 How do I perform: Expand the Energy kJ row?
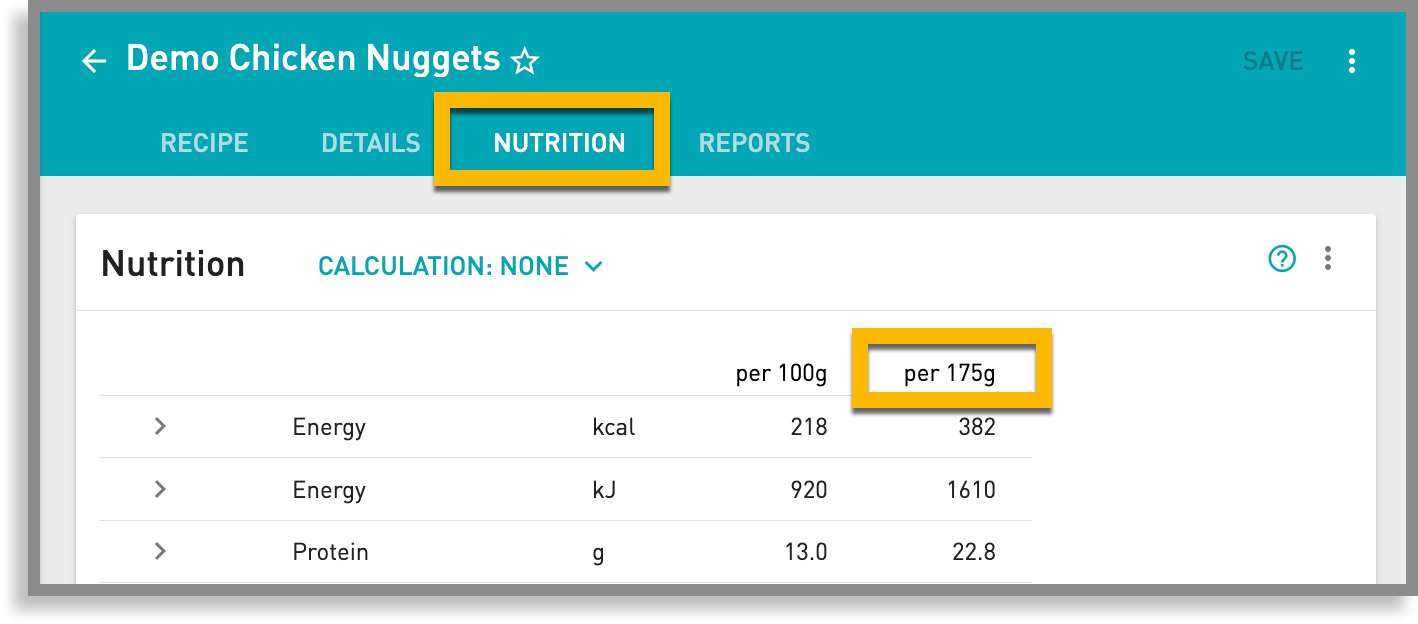pyautogui.click(x=160, y=489)
